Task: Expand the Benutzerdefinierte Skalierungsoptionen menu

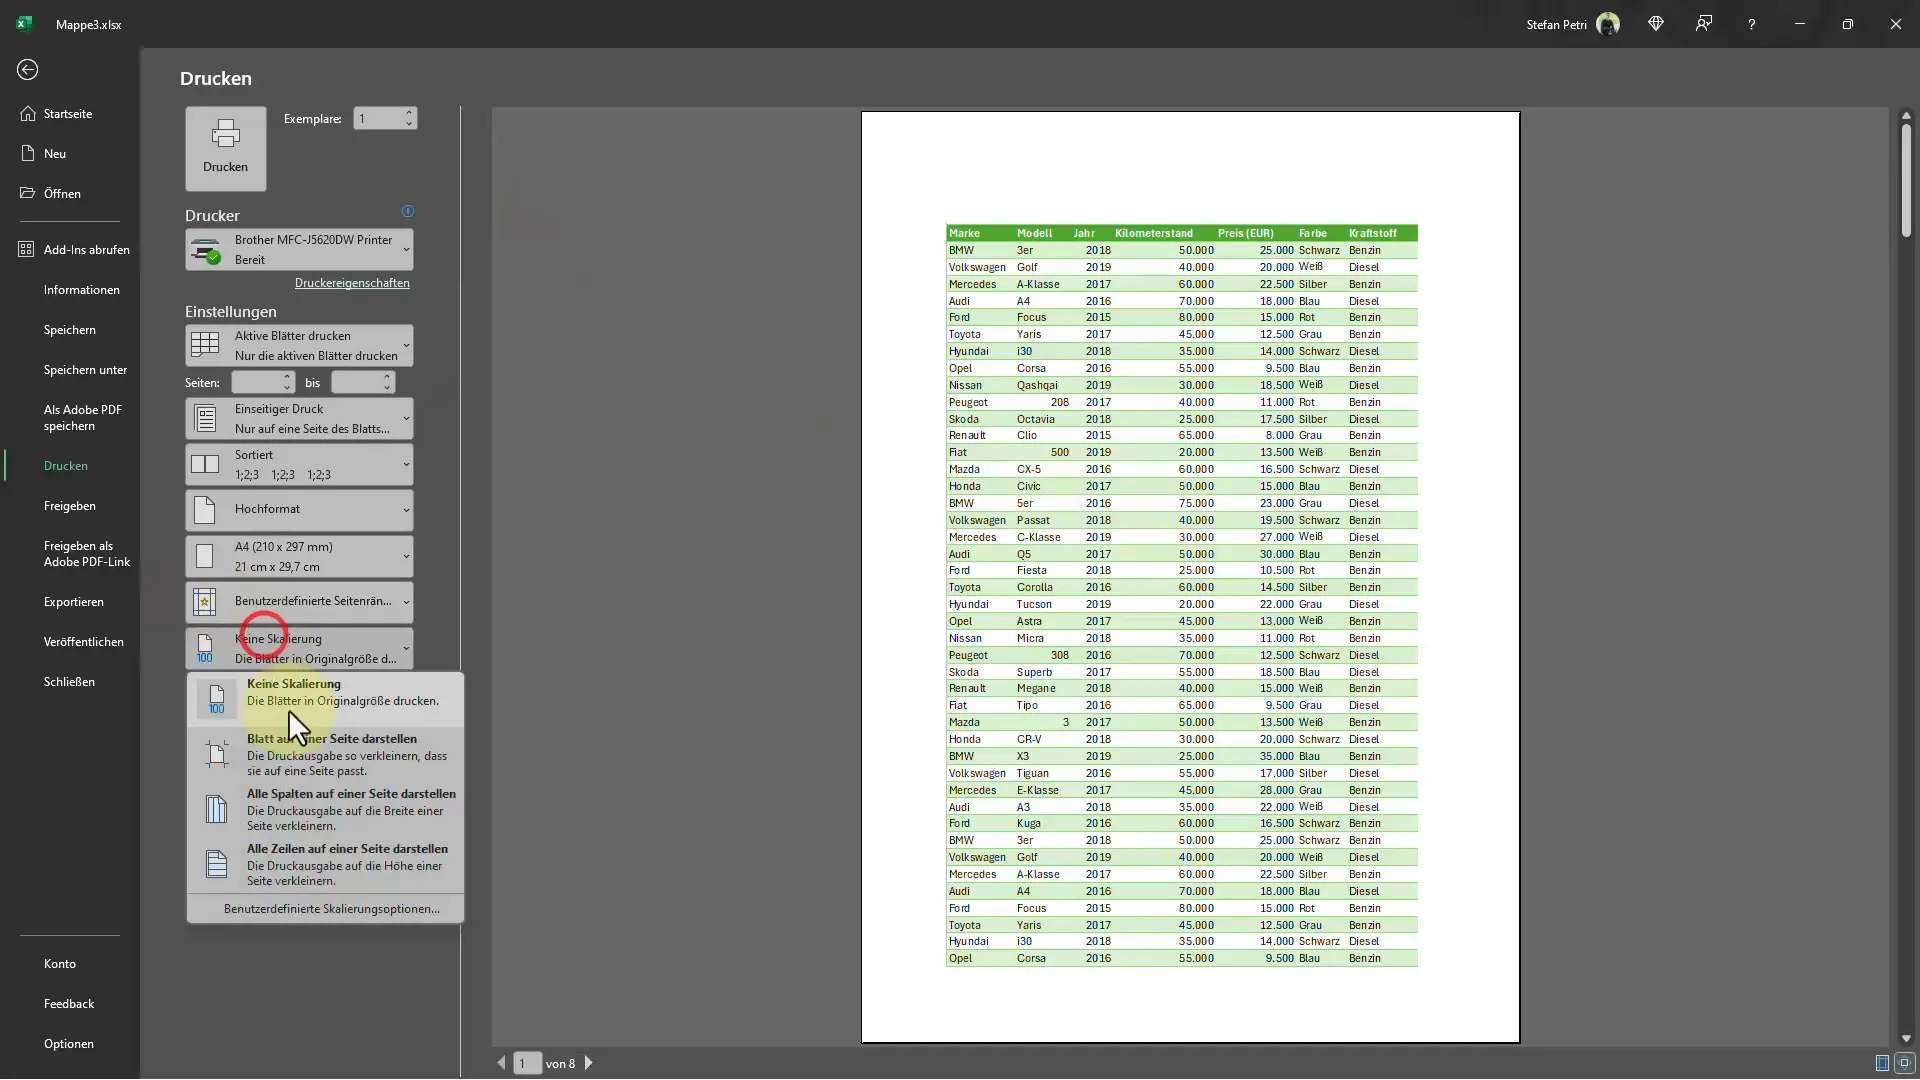Action: pyautogui.click(x=330, y=907)
